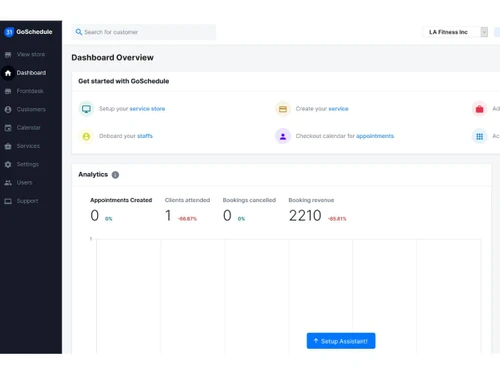This screenshot has width=500, height=375.
Task: Click the 2210 revenue value
Action: pos(305,216)
